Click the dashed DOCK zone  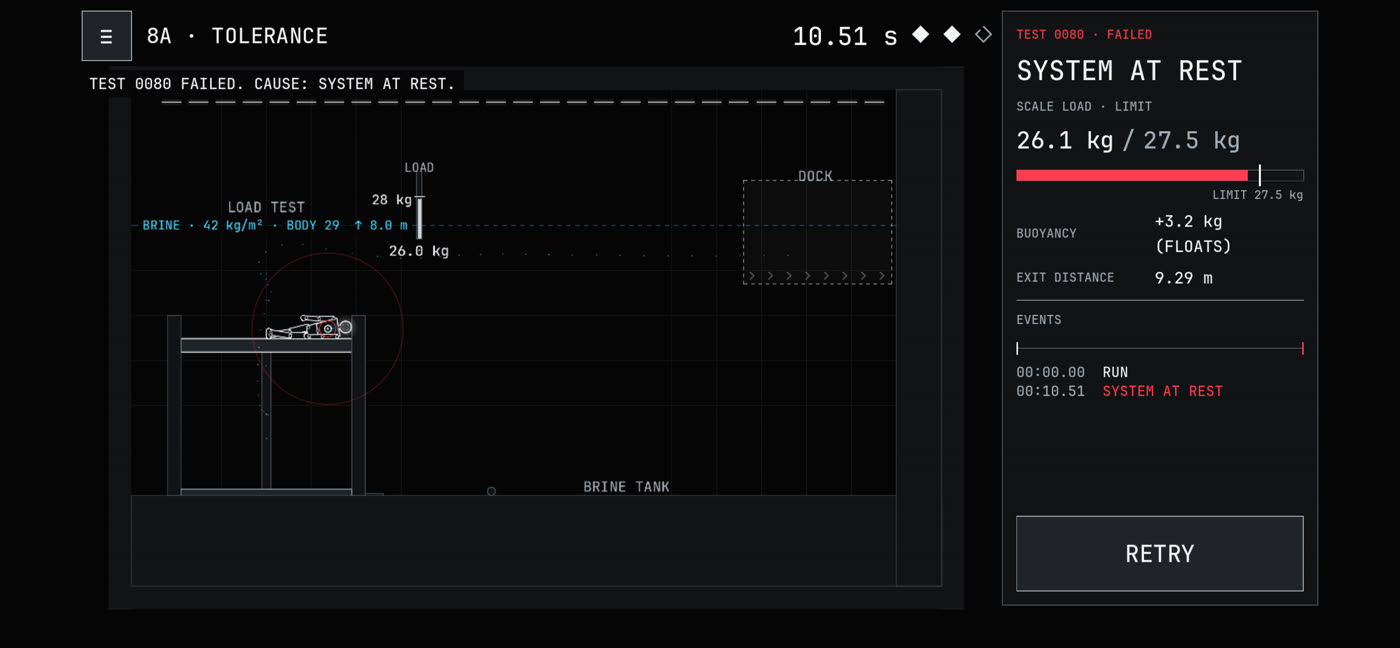coord(817,232)
